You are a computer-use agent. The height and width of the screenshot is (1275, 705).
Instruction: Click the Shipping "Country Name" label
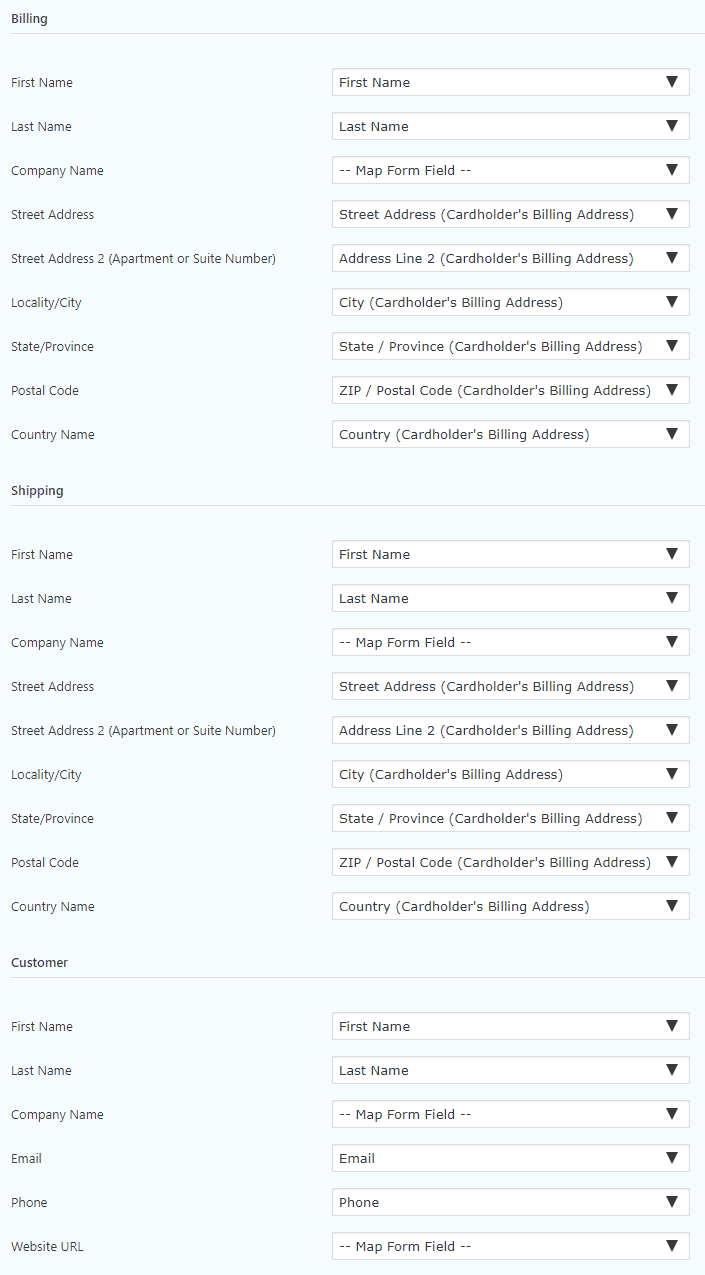[53, 906]
